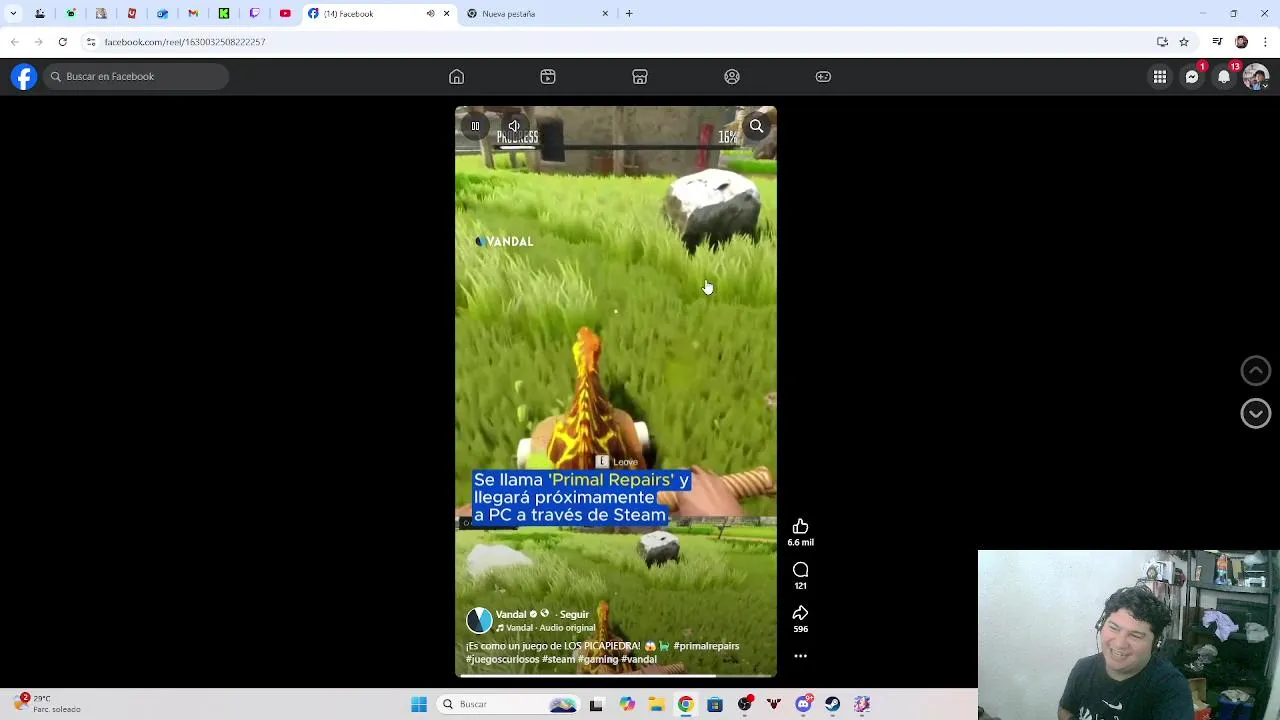Focus the Buscar en Facebook search field
1280x720 pixels.
(136, 77)
